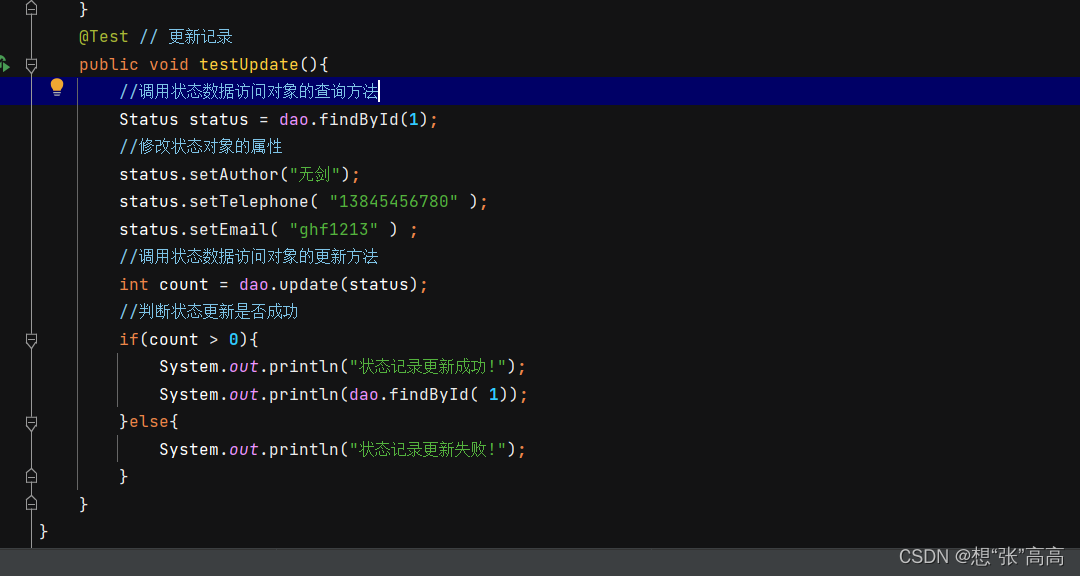Click the comment 调用状态数据访问对象的更新方法

pyautogui.click(x=249, y=257)
